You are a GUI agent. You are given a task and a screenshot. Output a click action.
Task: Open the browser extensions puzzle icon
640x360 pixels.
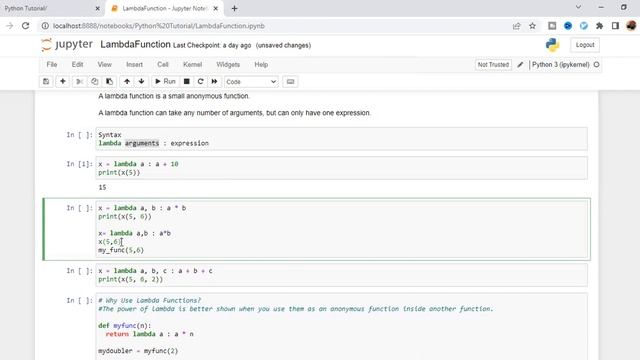click(599, 26)
